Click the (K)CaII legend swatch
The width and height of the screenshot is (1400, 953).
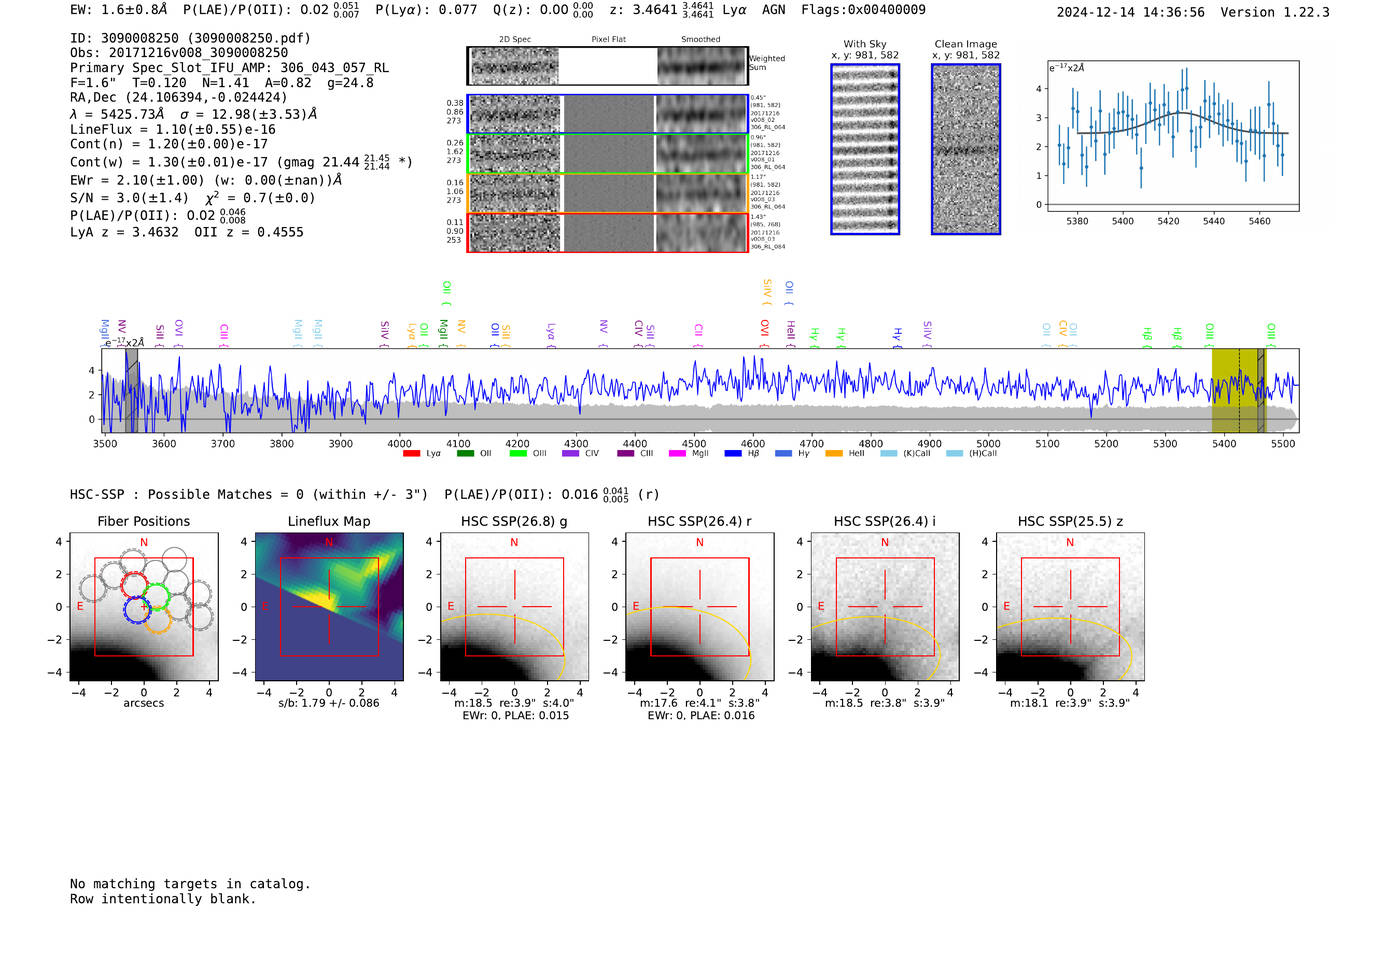pyautogui.click(x=889, y=454)
